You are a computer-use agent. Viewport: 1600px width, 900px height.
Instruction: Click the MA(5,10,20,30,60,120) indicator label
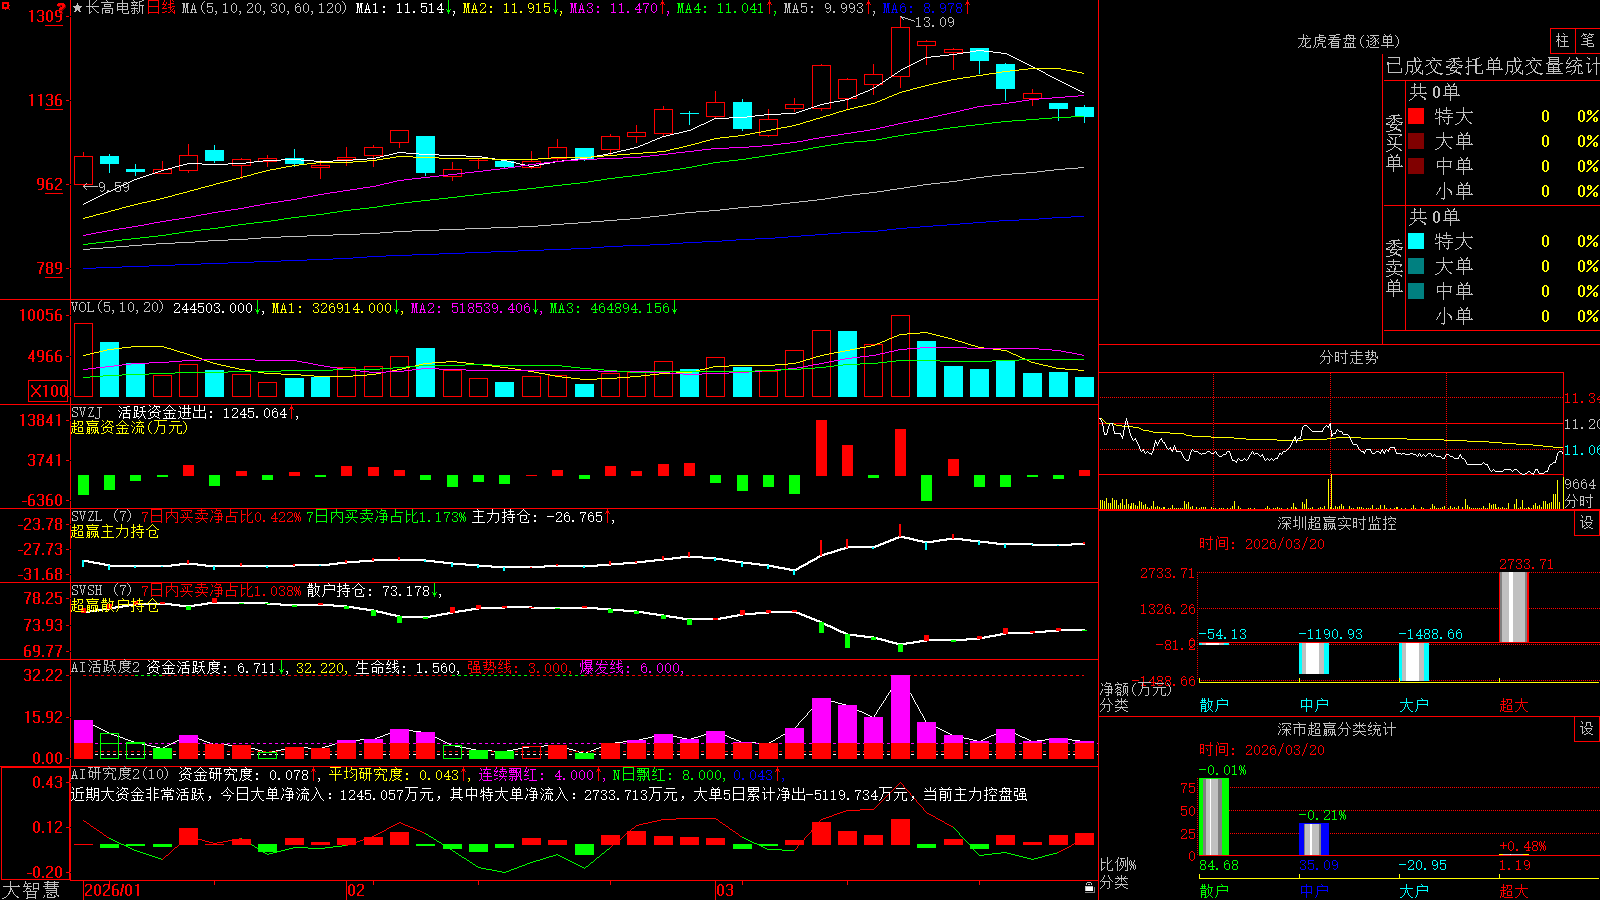pos(264,8)
